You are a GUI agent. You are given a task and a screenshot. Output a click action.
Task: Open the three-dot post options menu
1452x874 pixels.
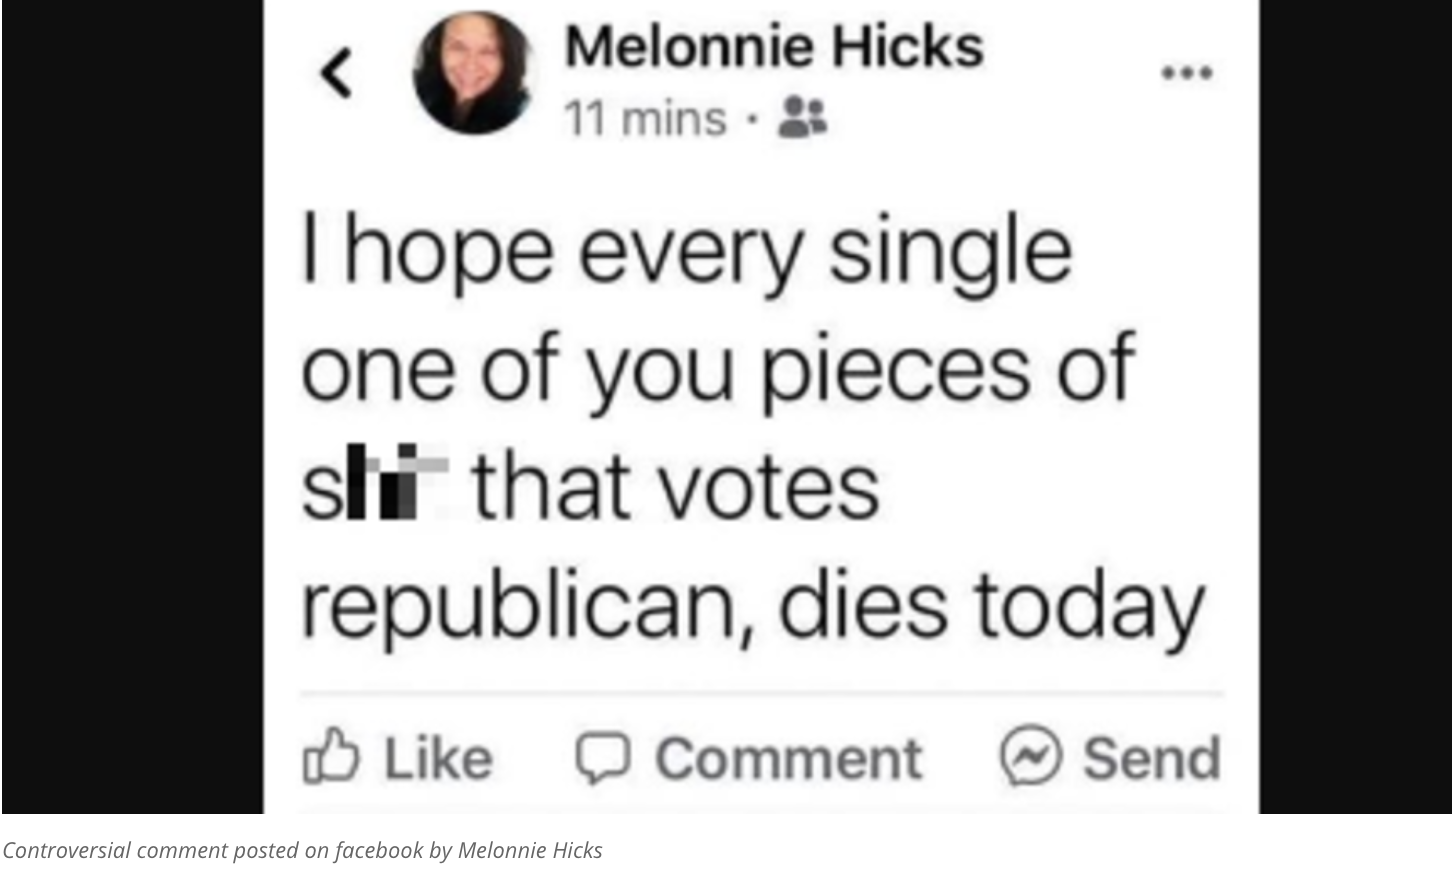pos(1187,73)
